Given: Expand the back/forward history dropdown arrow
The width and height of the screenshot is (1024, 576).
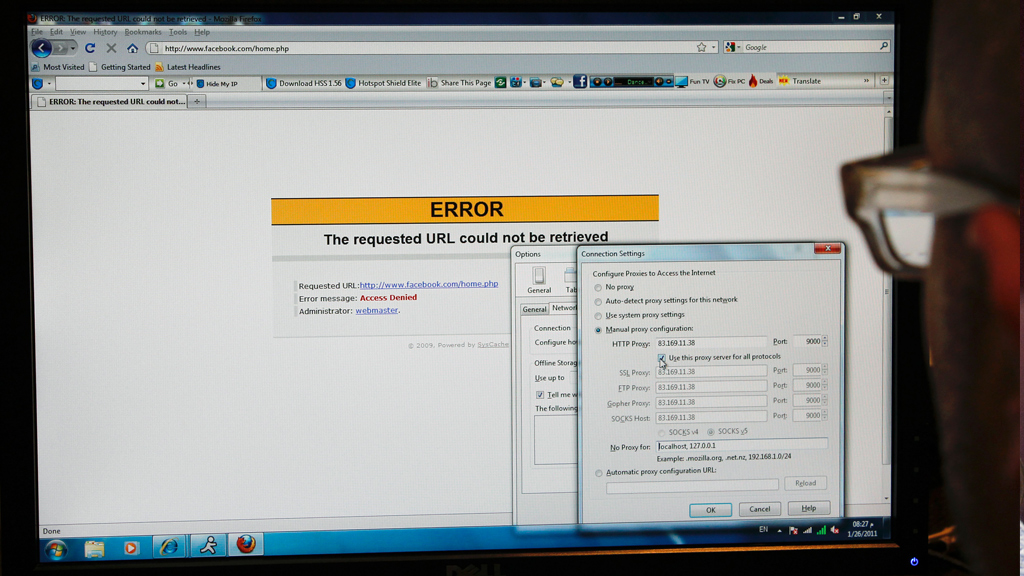Looking at the screenshot, I should coord(73,48).
